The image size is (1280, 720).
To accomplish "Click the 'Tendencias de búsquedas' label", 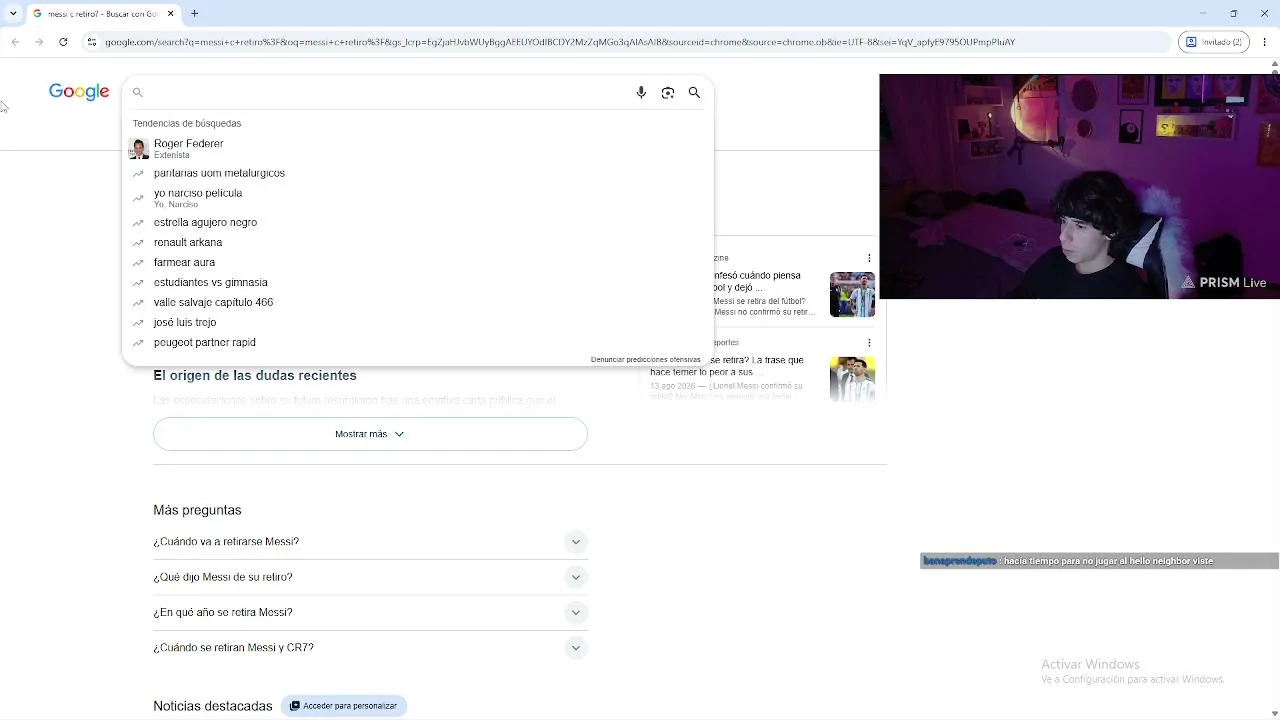I will click(187, 124).
